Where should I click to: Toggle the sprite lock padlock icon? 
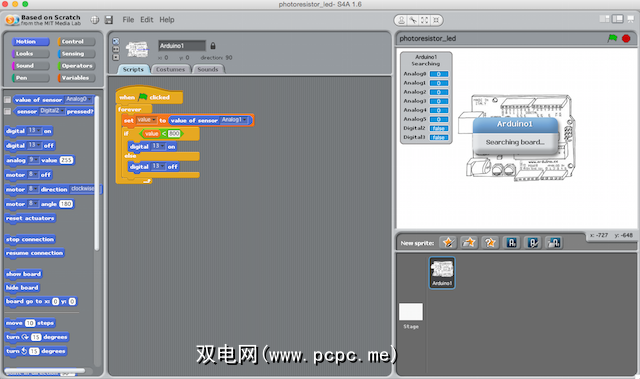(213, 46)
